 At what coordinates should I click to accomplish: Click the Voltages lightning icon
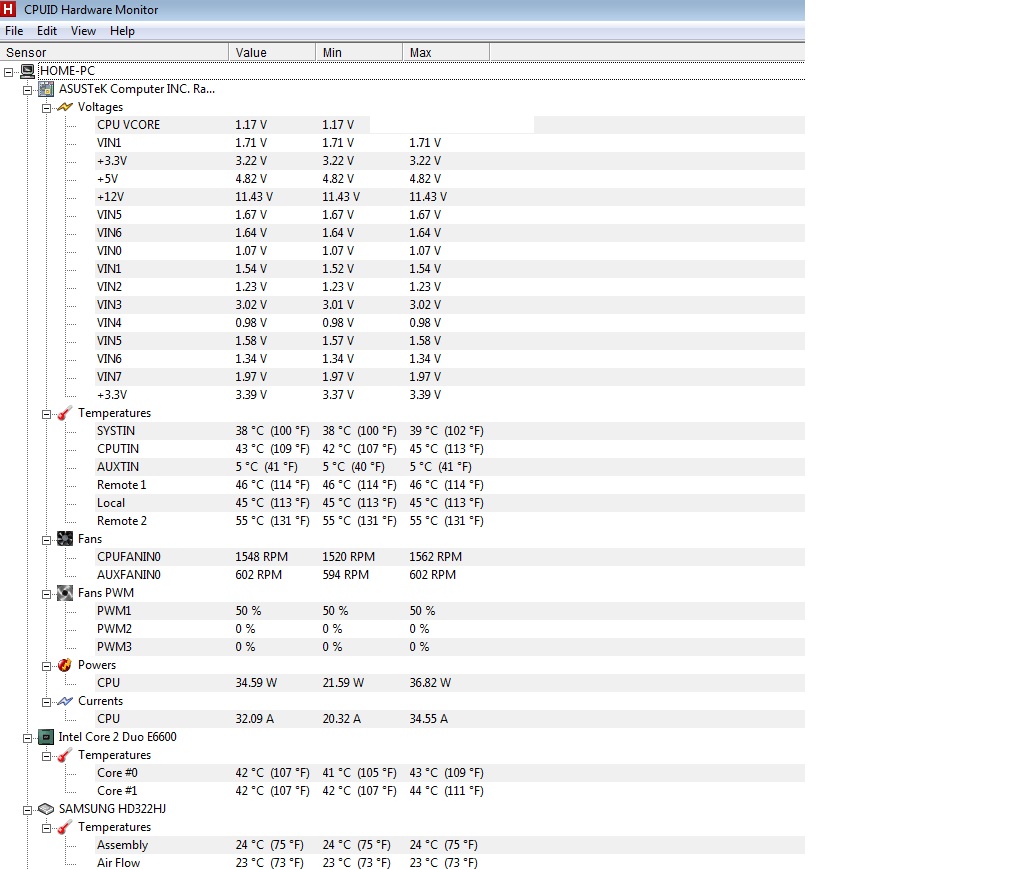click(x=65, y=107)
